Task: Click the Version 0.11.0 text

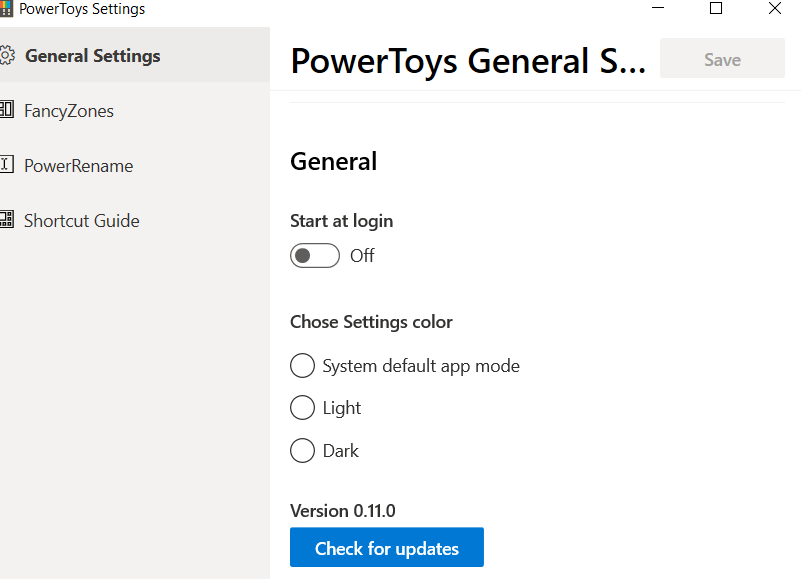Action: [343, 510]
